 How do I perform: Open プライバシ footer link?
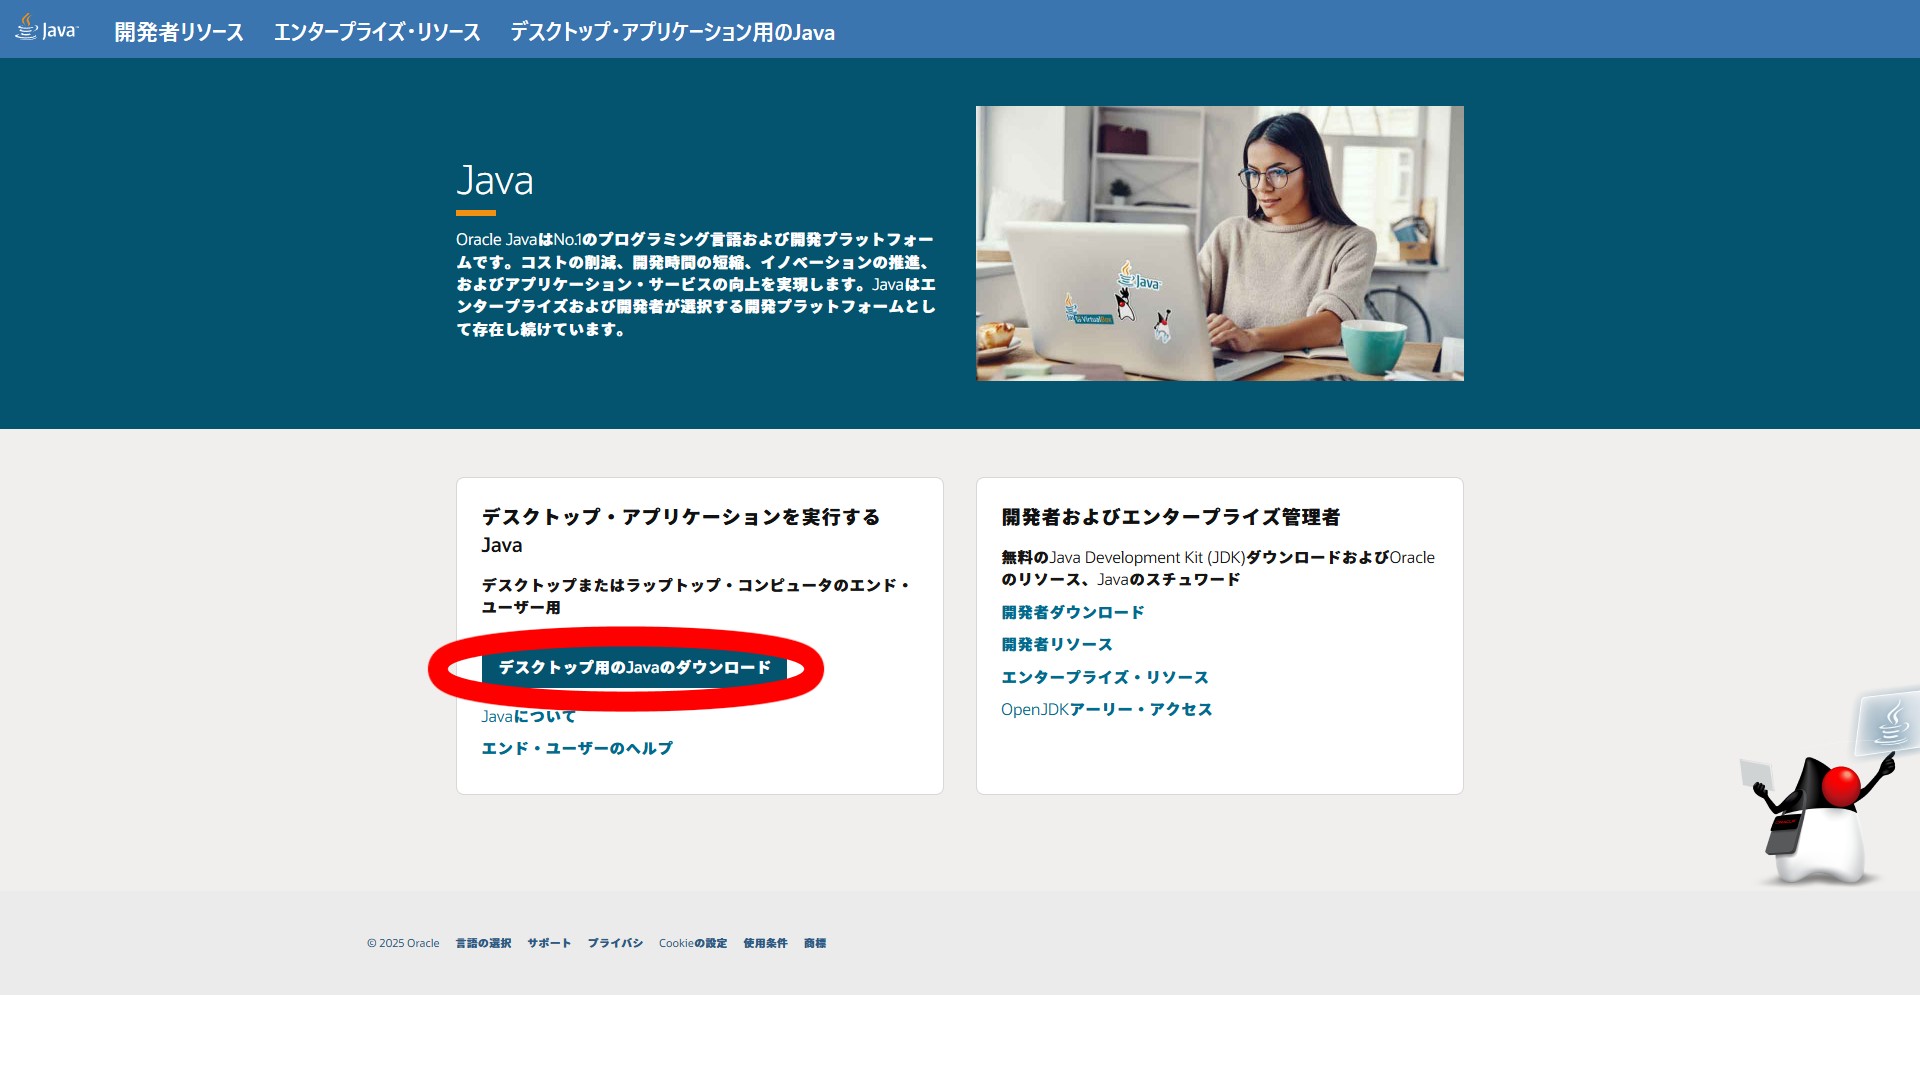[615, 943]
